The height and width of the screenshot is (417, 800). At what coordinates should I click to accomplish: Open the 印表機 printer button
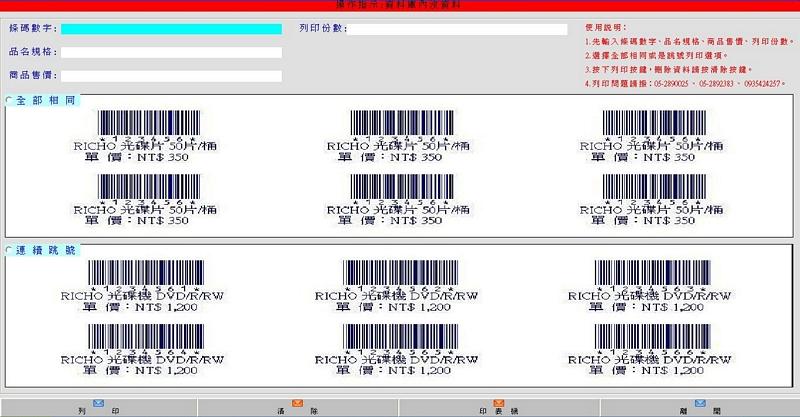point(498,408)
